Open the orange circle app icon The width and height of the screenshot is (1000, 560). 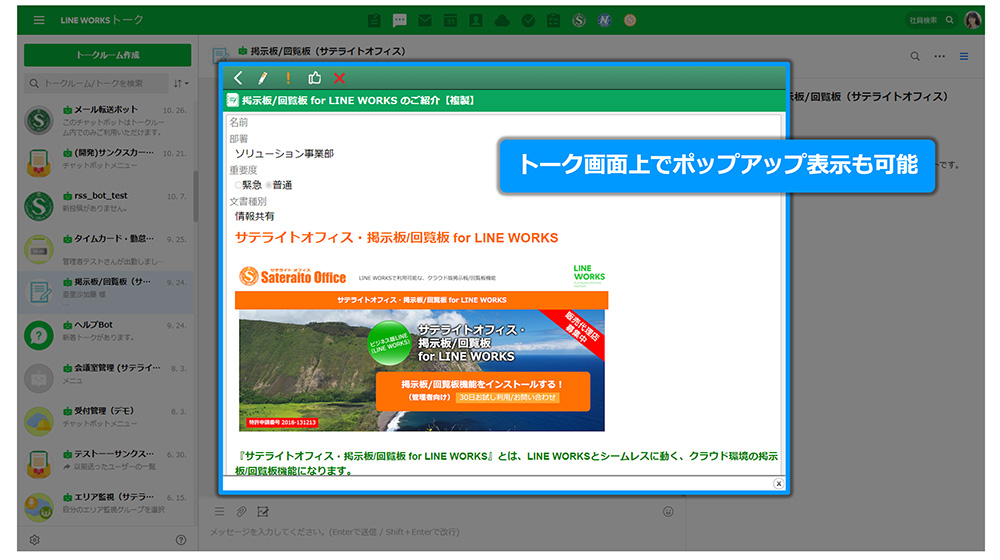[630, 20]
